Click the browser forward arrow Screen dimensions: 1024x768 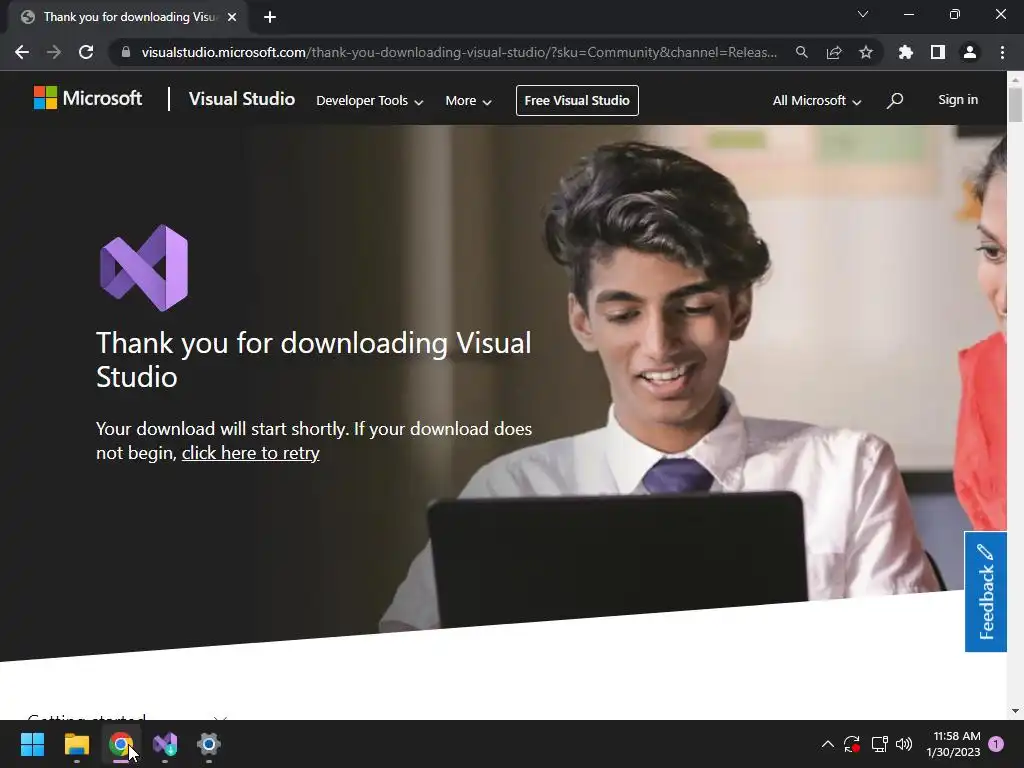pos(54,52)
